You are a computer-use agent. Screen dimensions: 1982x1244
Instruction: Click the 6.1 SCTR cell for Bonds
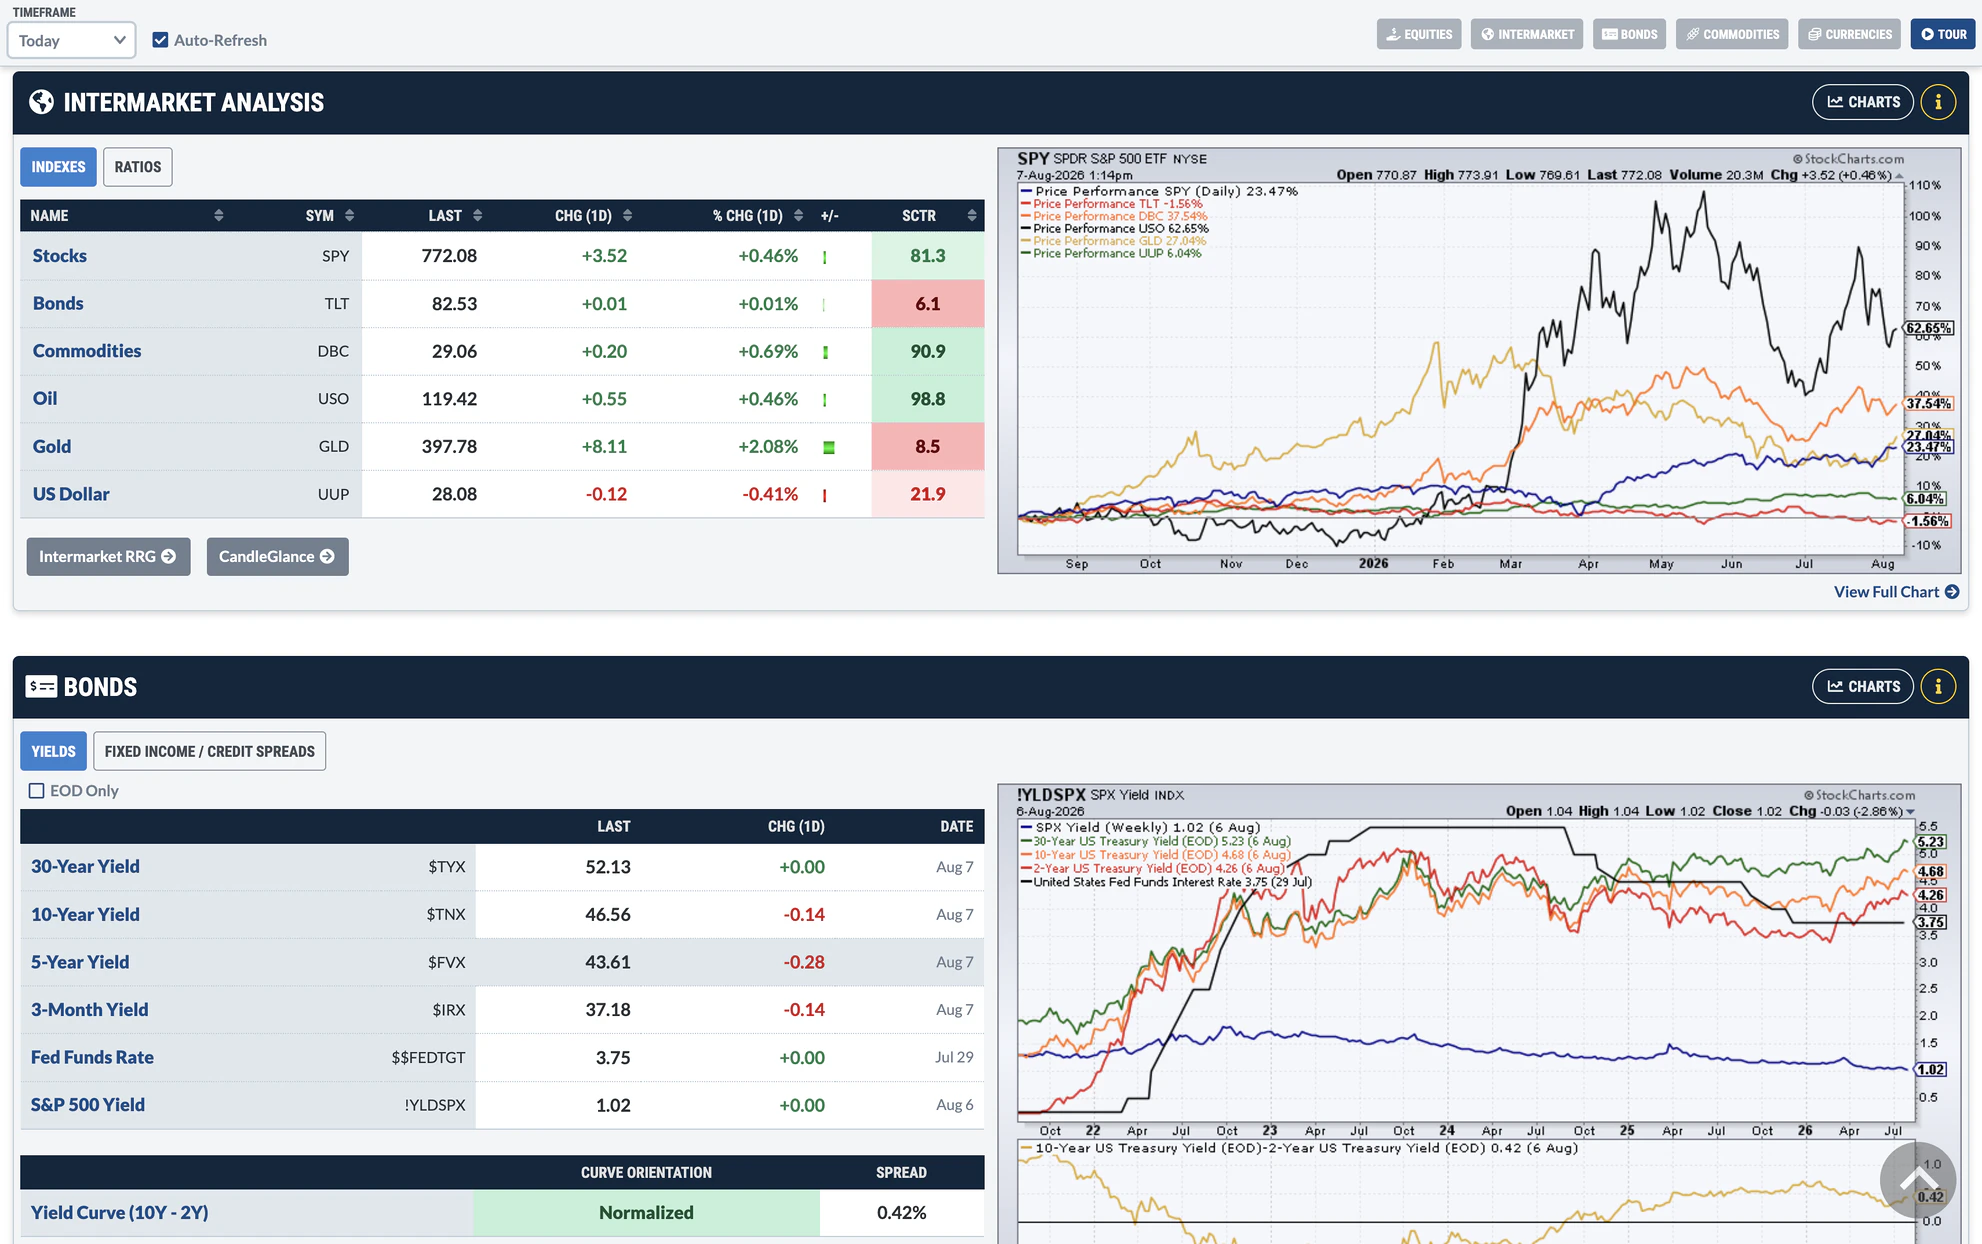(928, 304)
